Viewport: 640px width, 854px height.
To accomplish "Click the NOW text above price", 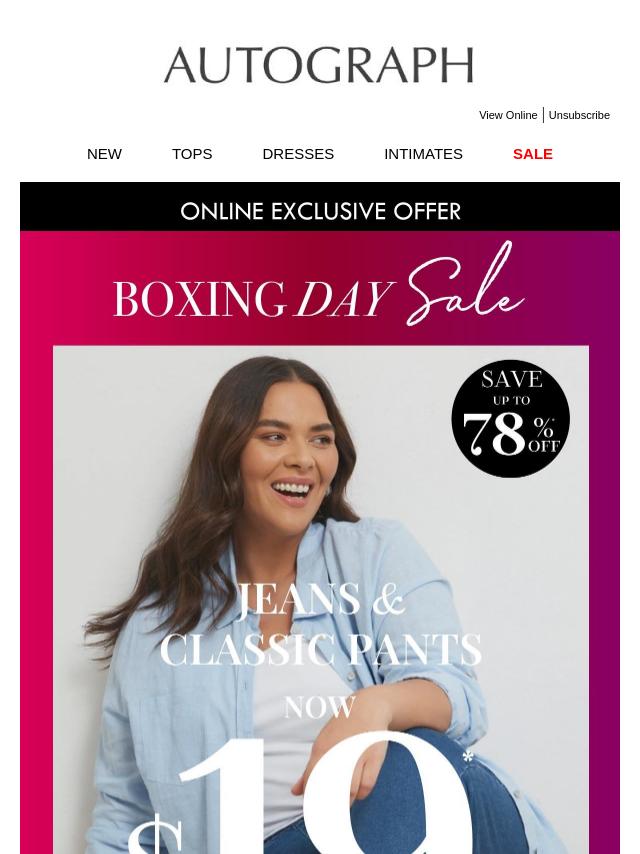I will (x=320, y=707).
